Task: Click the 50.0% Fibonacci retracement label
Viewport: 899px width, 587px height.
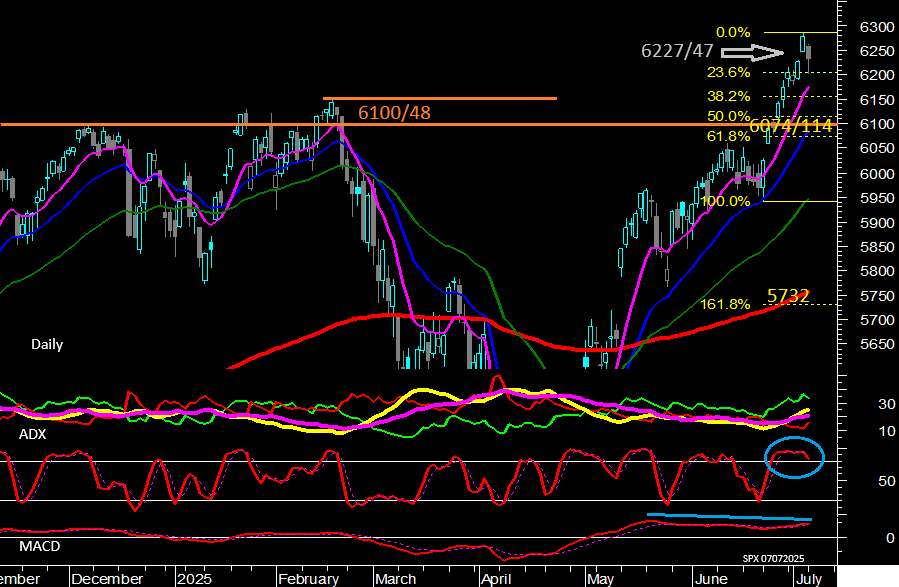Action: coord(728,116)
